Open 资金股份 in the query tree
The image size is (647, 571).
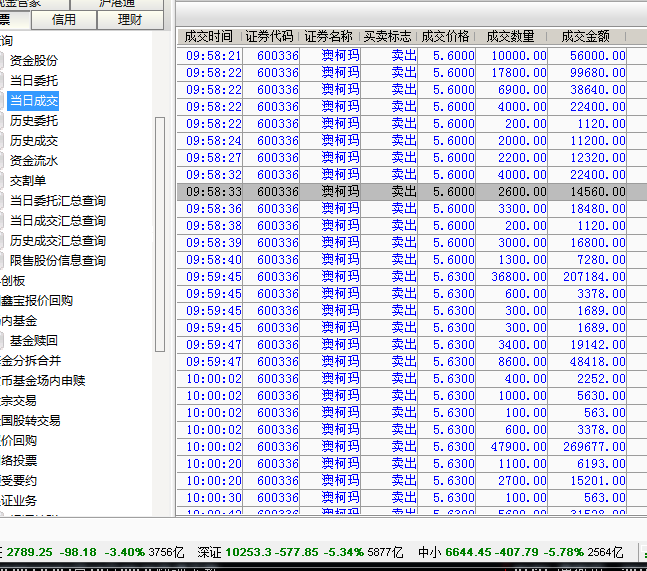point(34,61)
